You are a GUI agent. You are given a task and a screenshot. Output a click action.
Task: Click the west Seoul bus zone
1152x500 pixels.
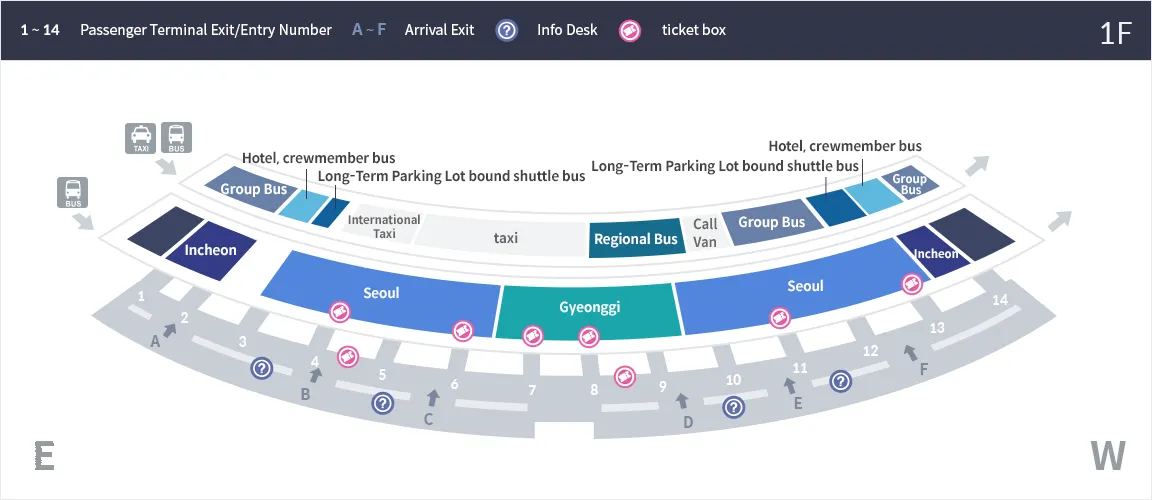797,290
